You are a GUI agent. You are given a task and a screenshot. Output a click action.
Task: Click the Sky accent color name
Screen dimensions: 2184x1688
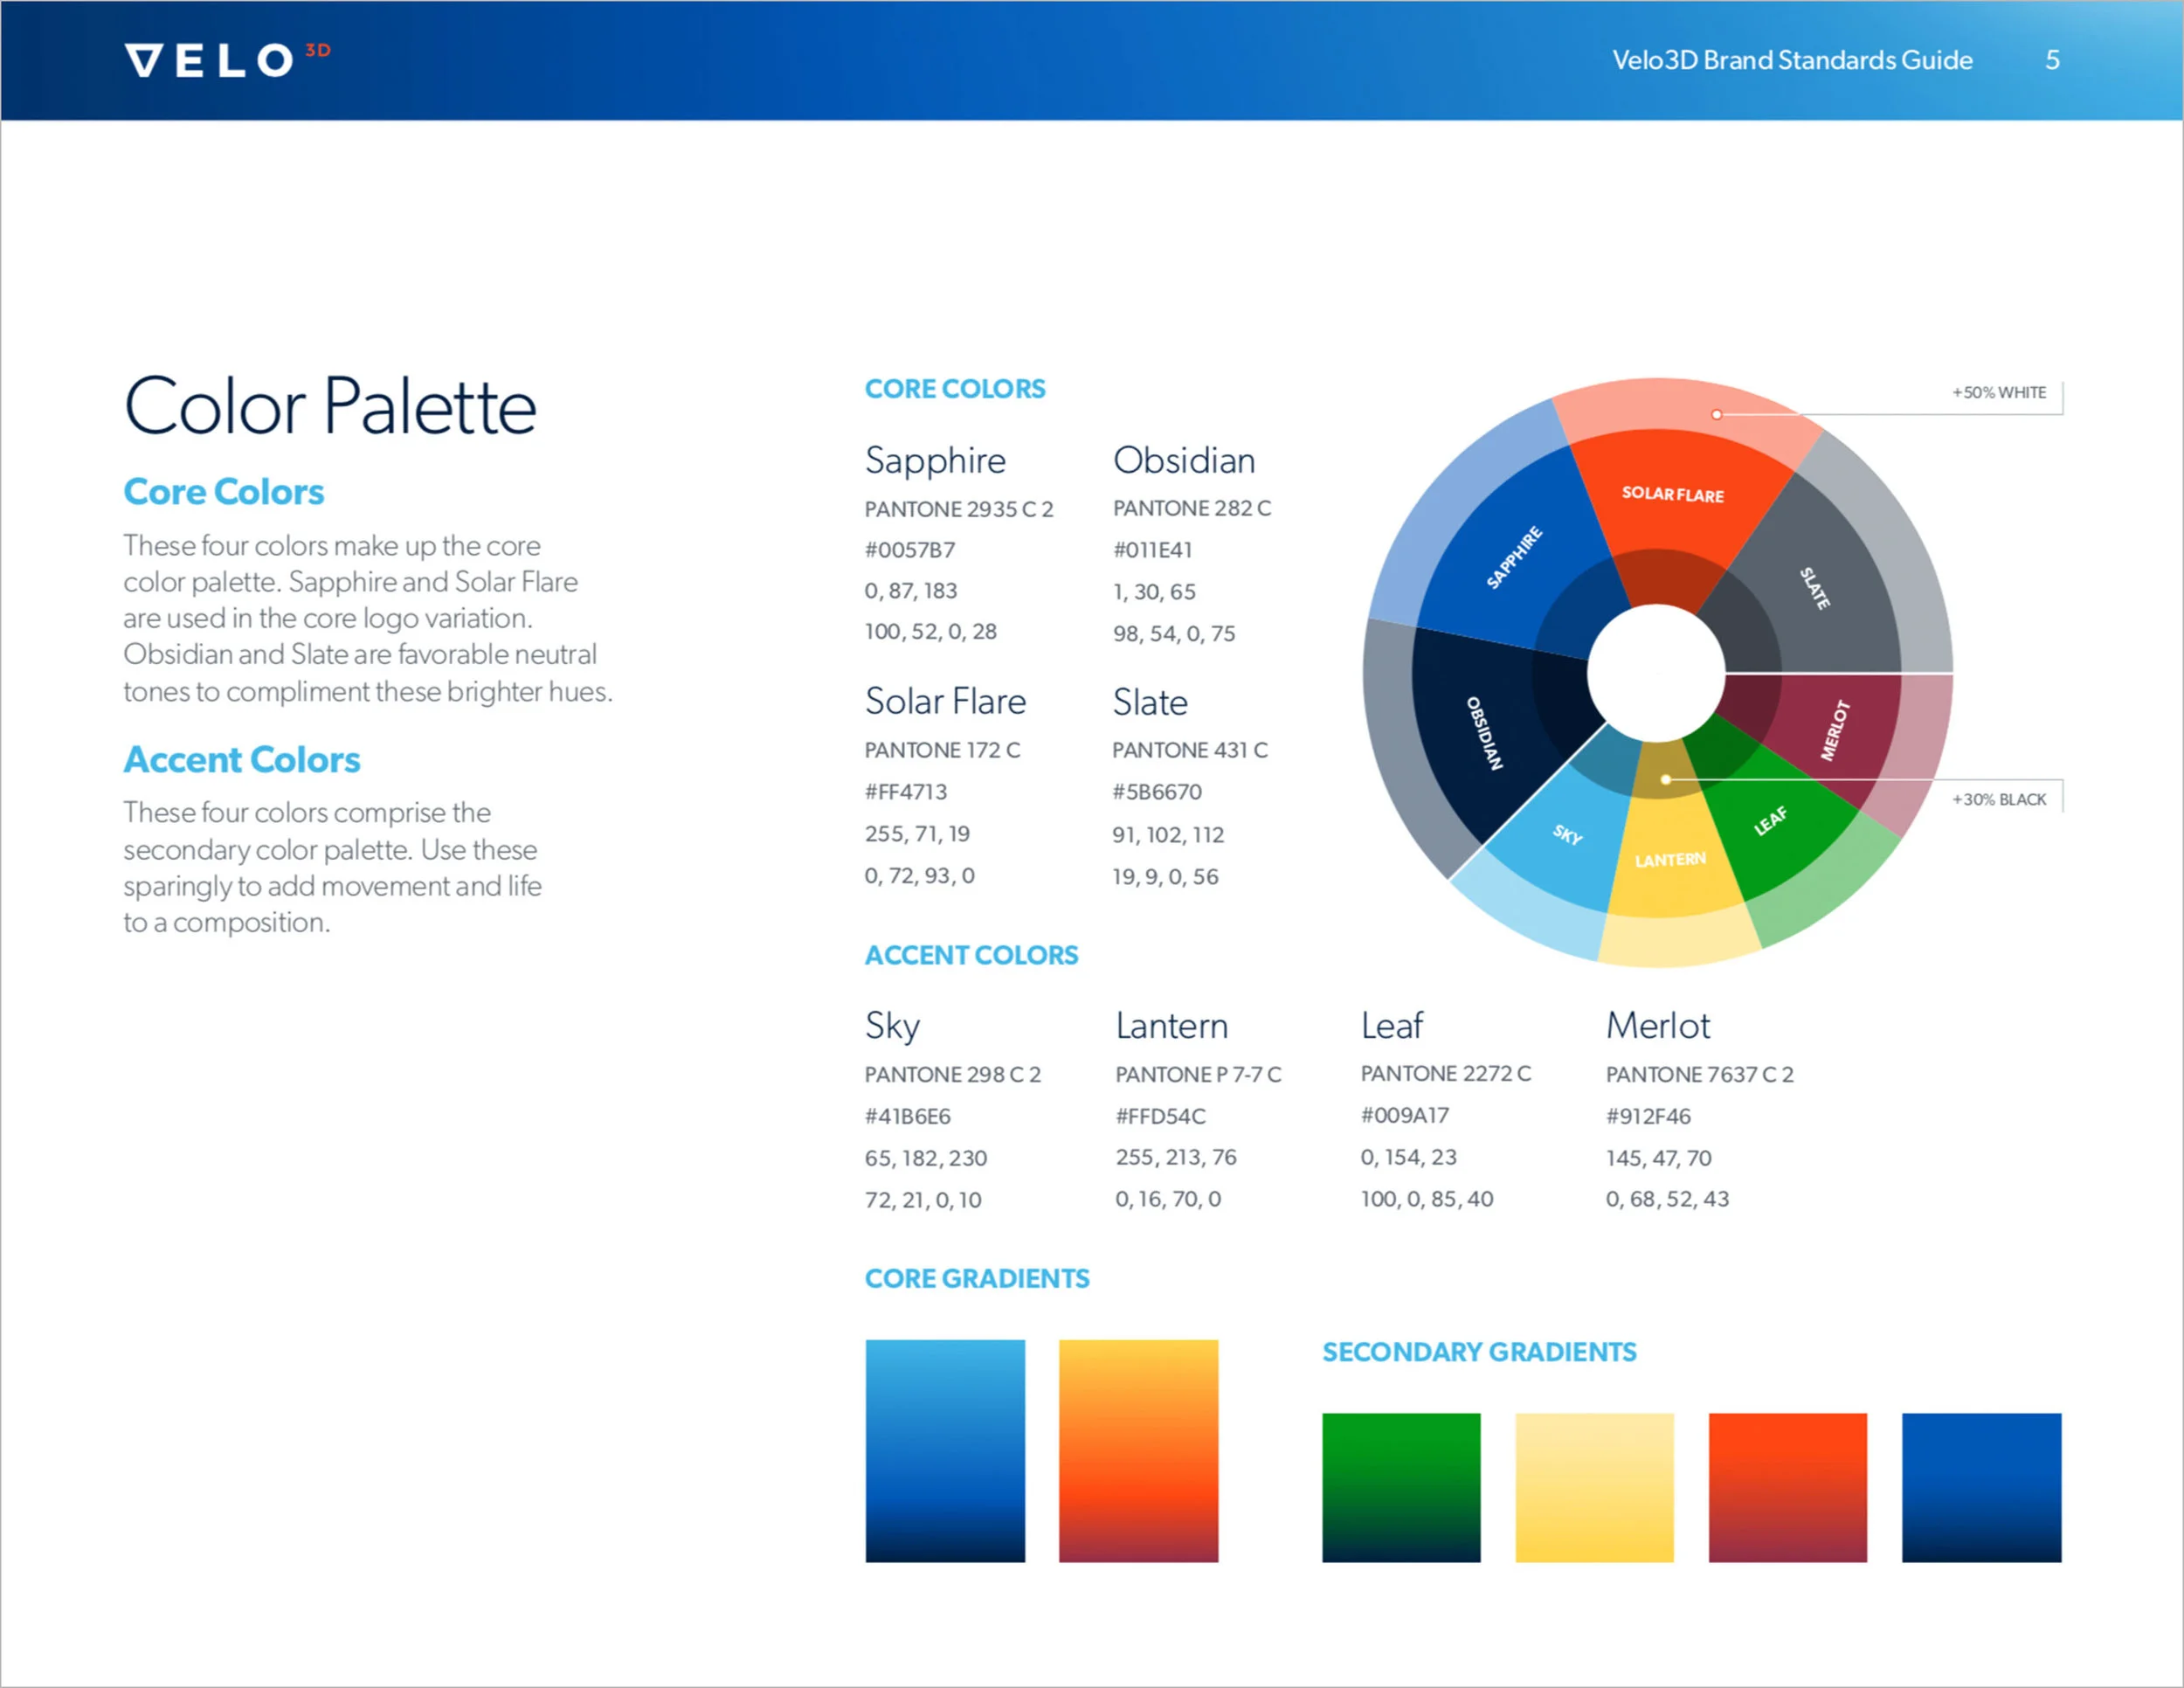[x=892, y=1027]
